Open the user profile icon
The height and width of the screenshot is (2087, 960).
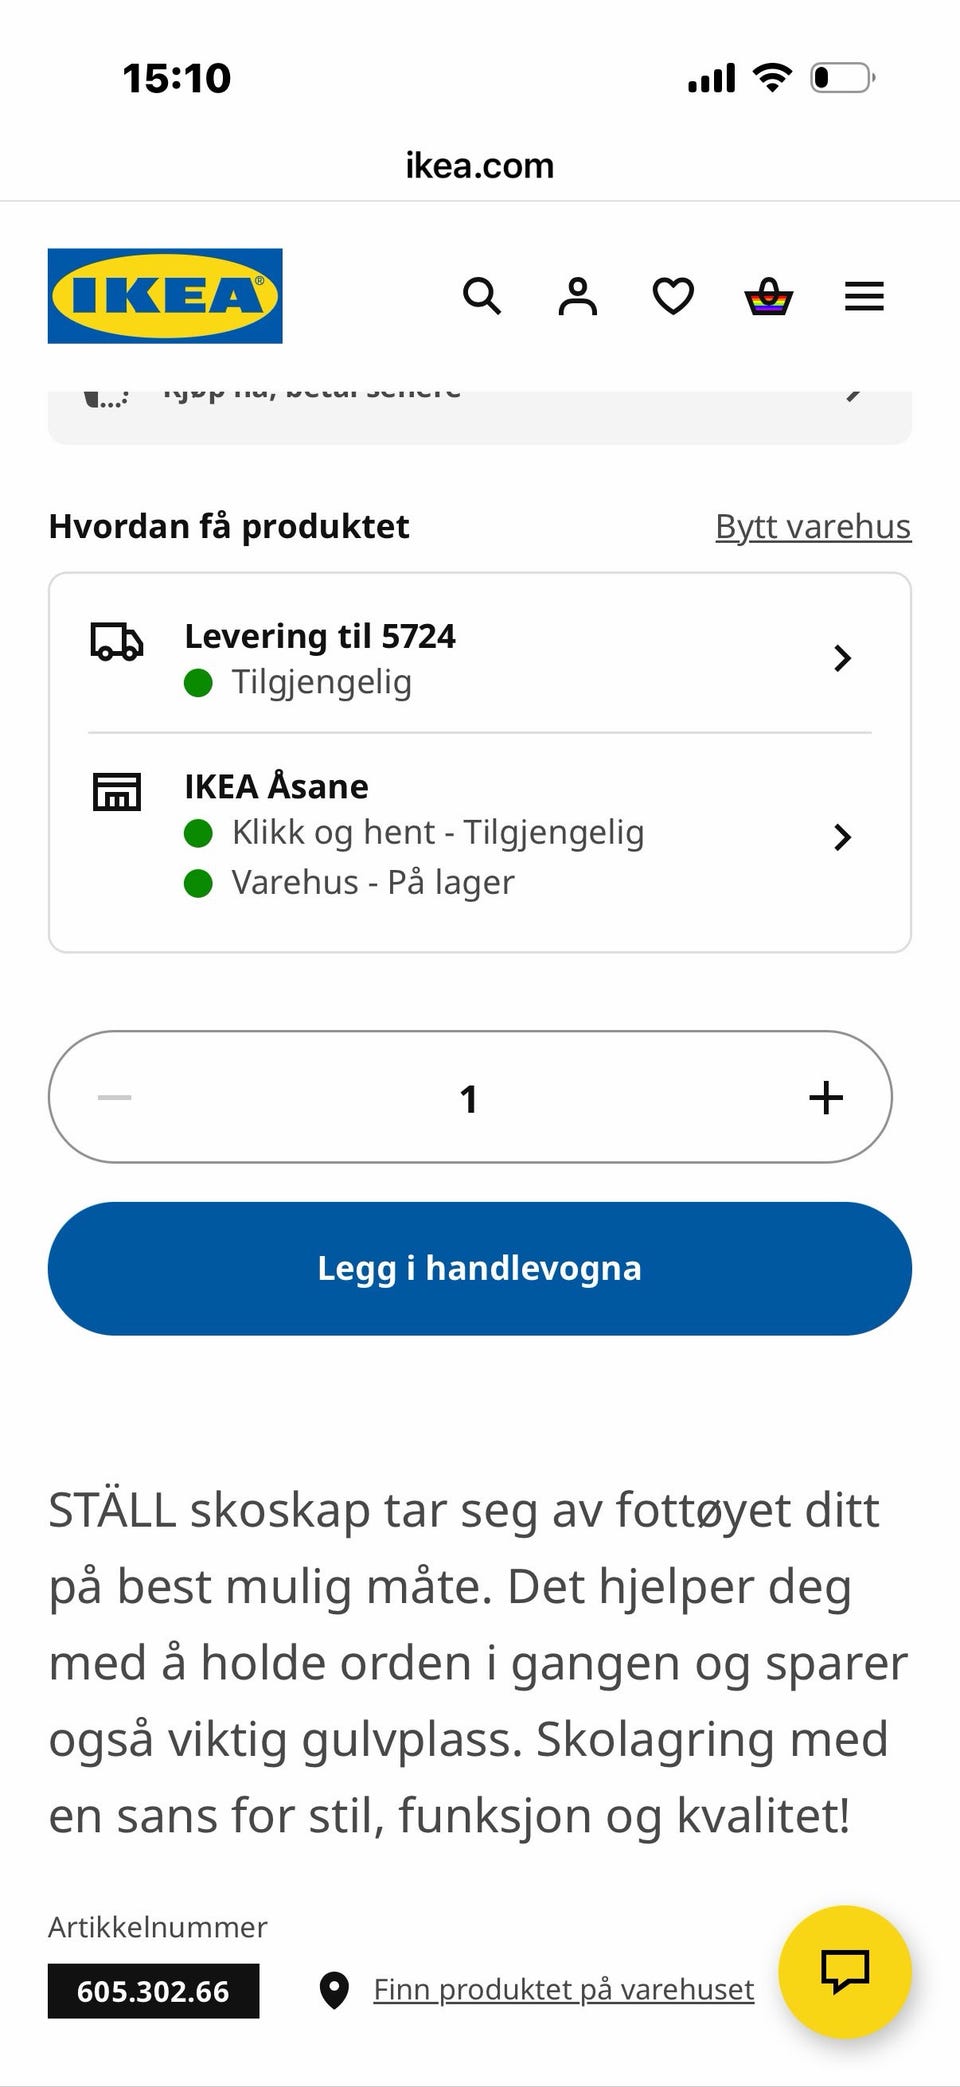pyautogui.click(x=577, y=296)
